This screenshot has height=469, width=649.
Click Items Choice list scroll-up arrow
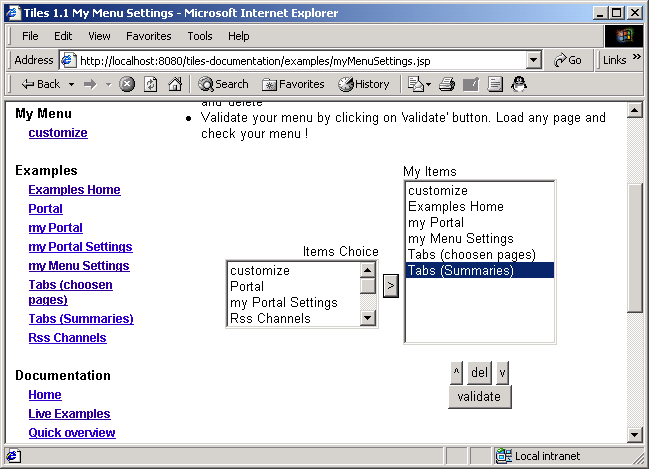coord(368,270)
